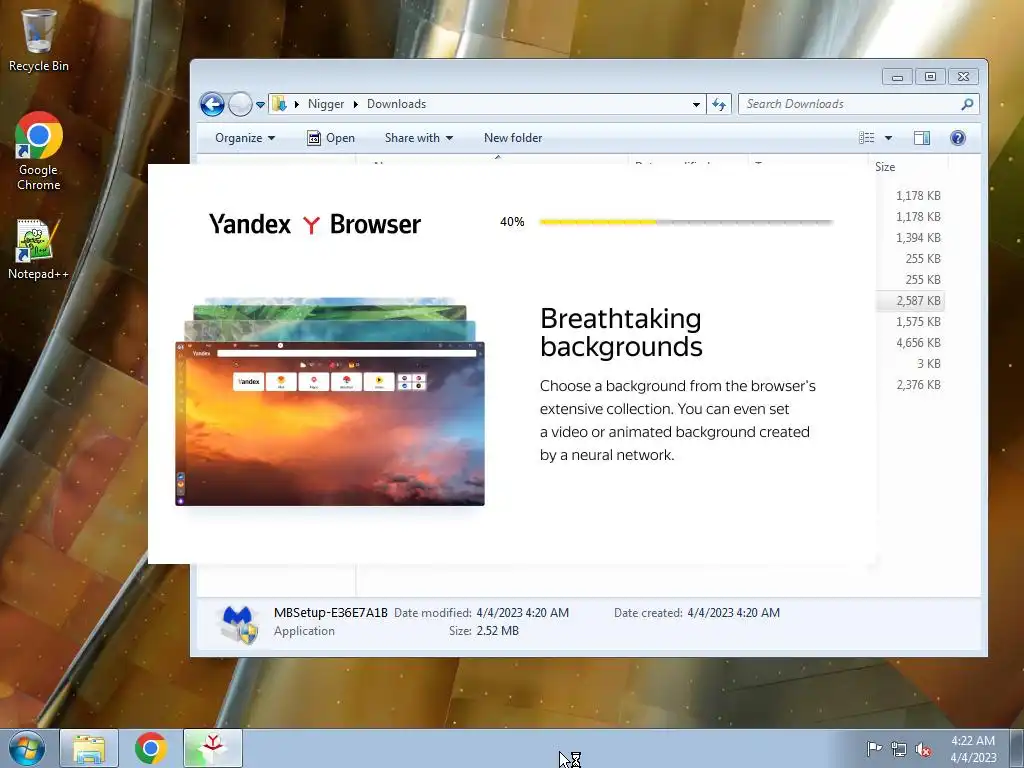The image size is (1024, 768).
Task: Open the Share with menu
Action: (419, 138)
